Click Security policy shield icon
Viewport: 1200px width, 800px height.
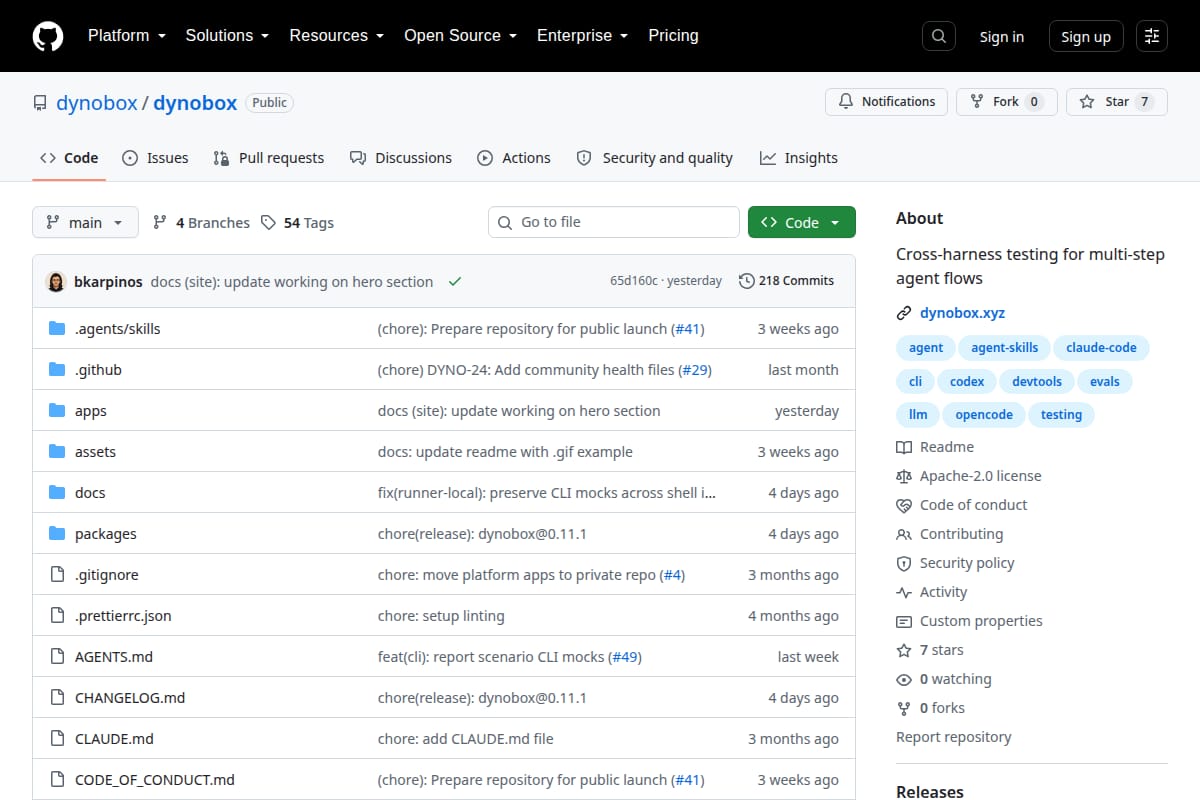pyautogui.click(x=904, y=563)
